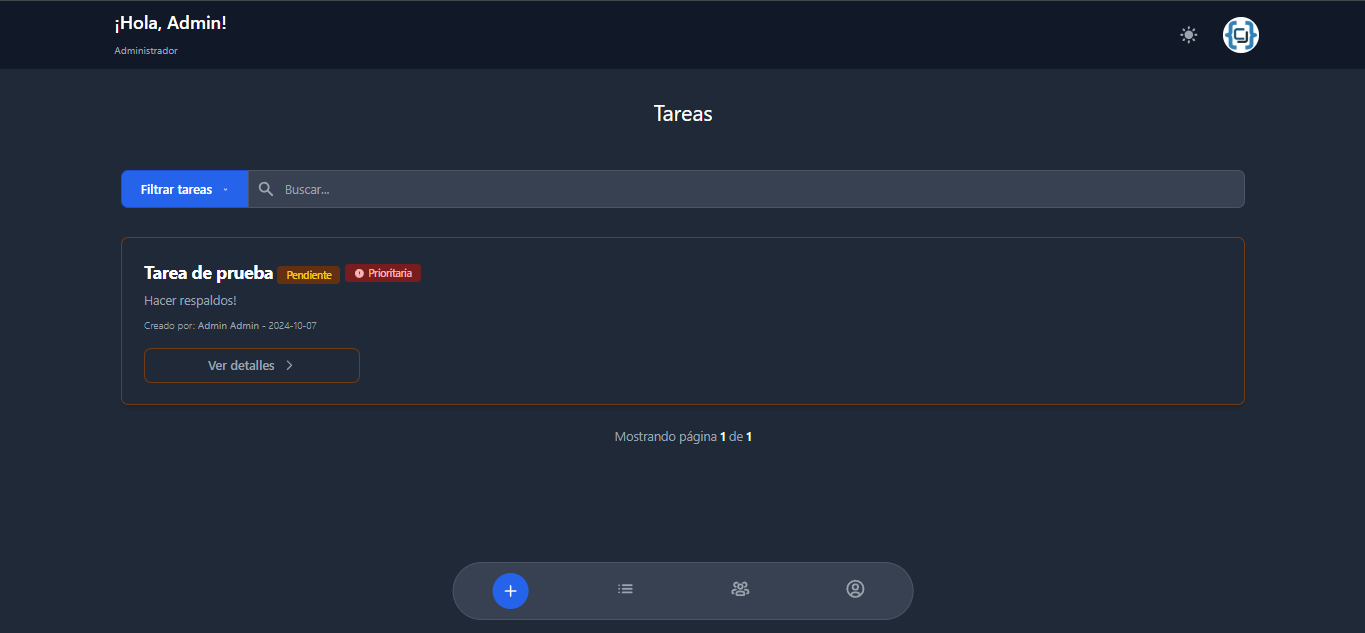Screen dimensions: 1365x633
Task: Focus the Buscar search field
Action: point(750,189)
